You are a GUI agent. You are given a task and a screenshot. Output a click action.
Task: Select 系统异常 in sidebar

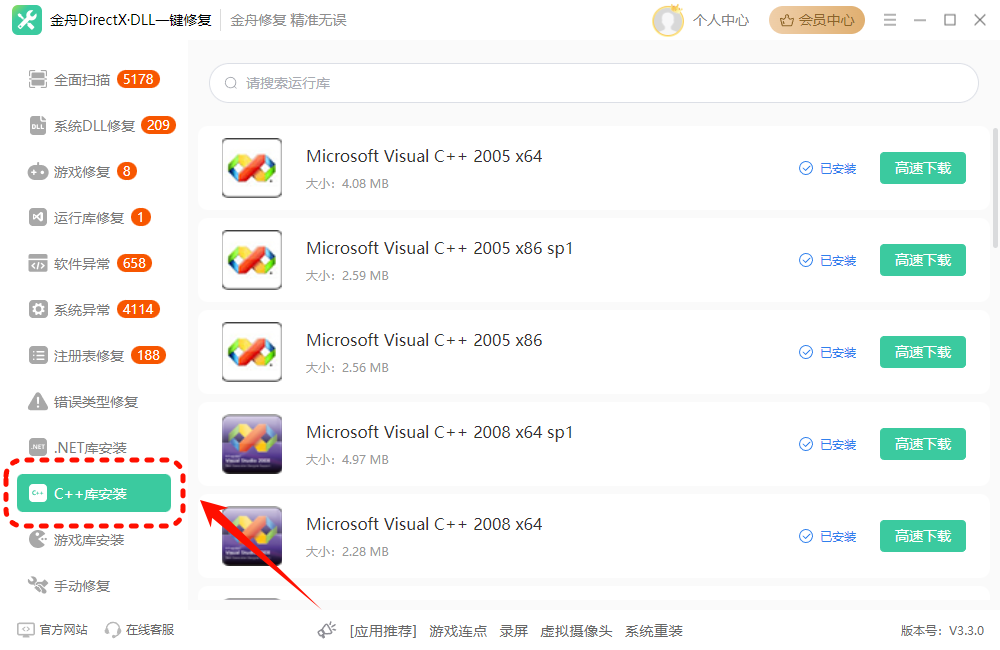(x=94, y=309)
